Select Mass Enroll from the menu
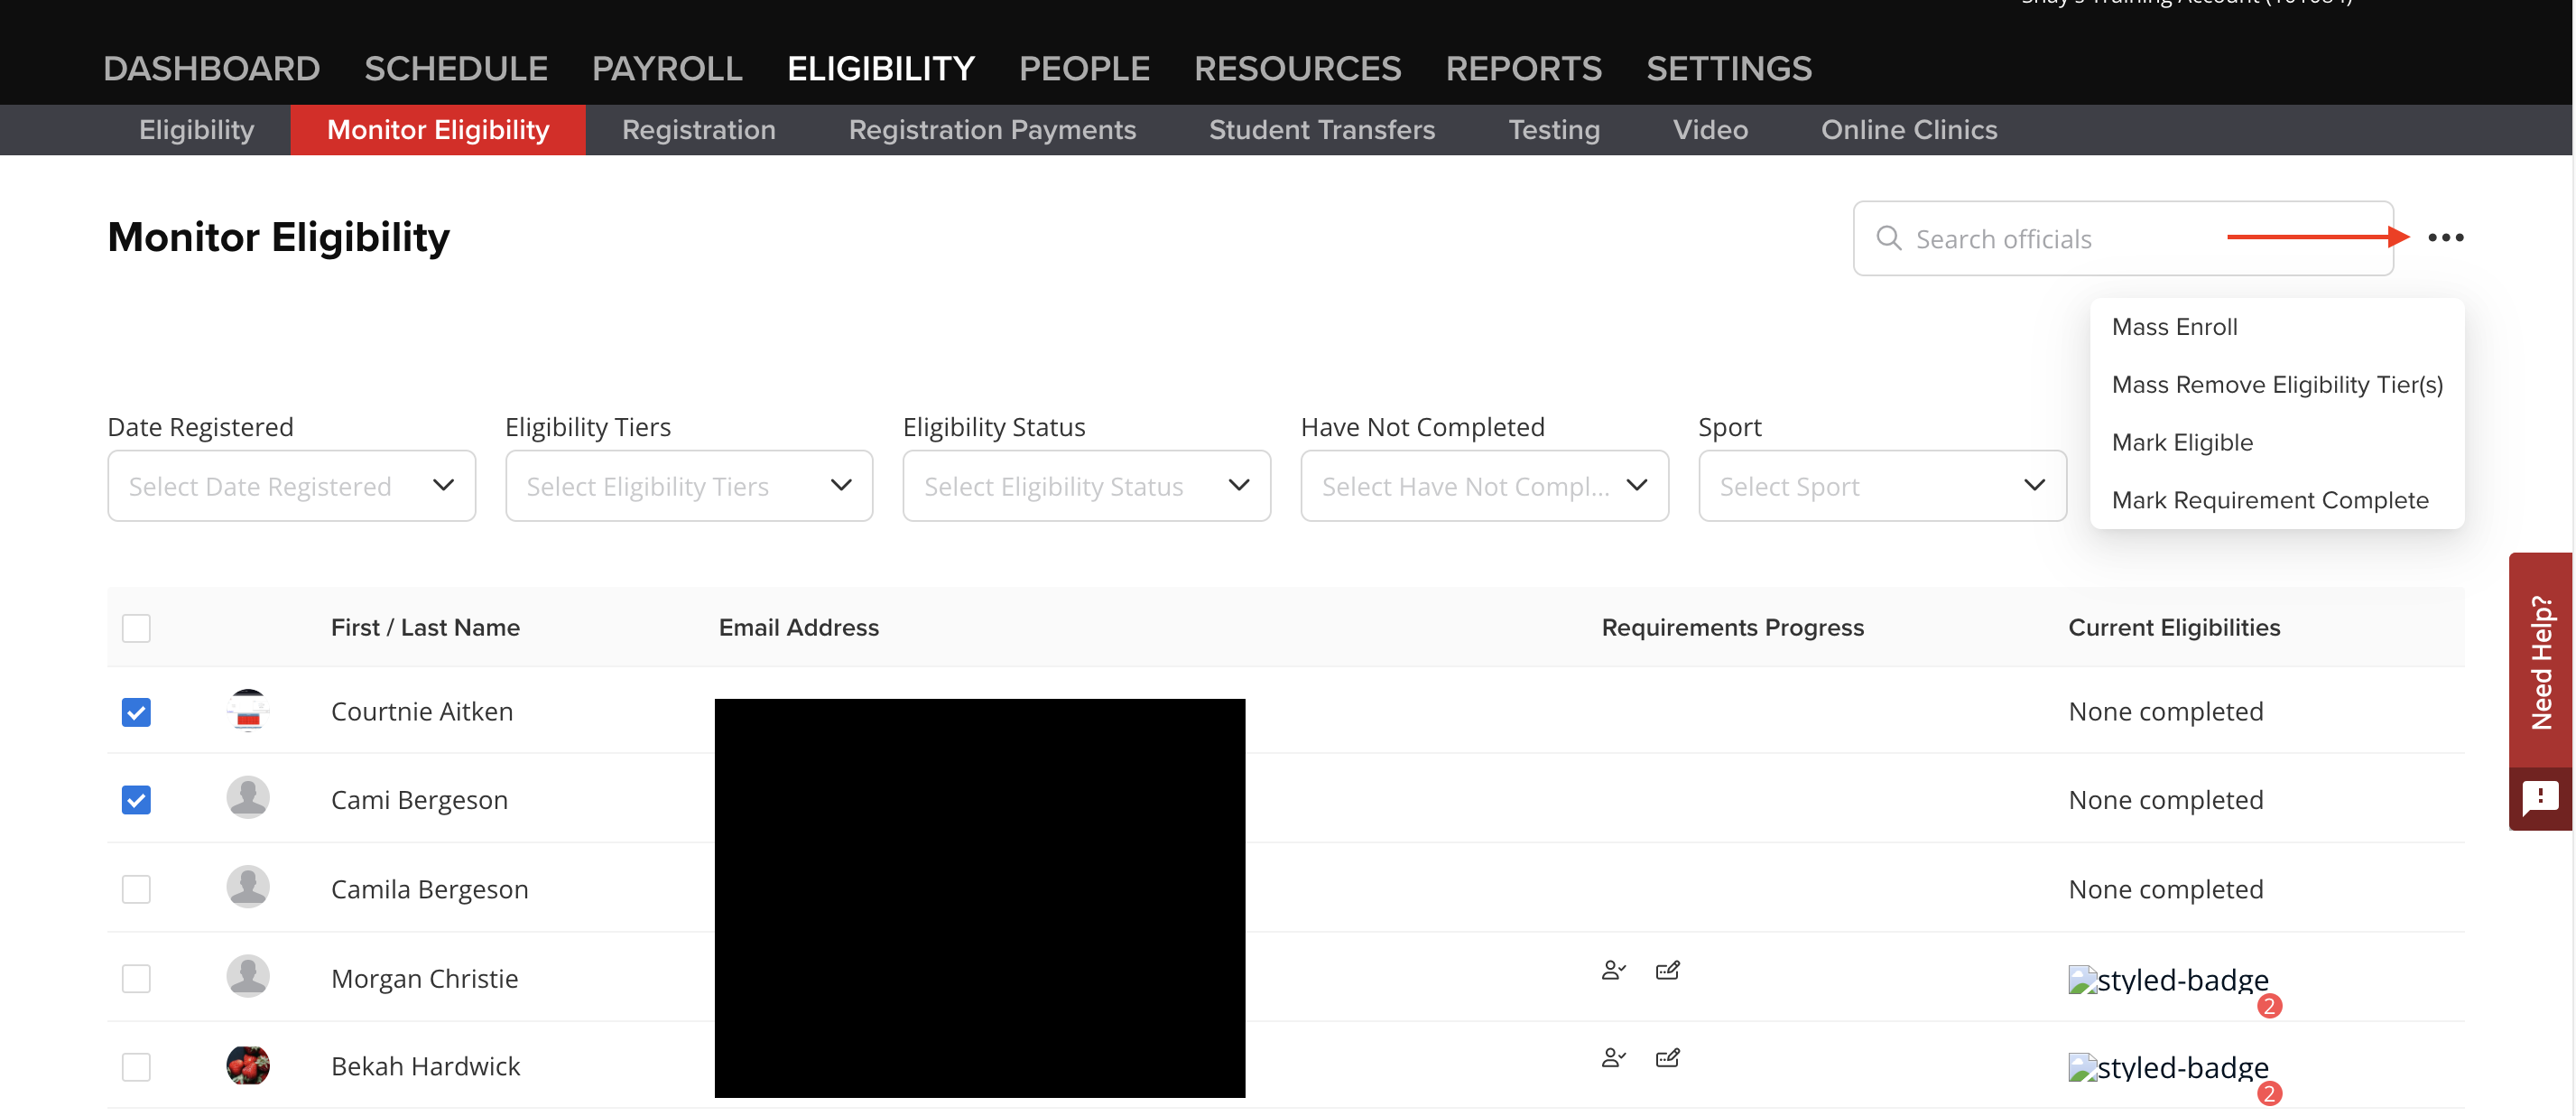Screen dimensions: 2576x1116 coord(2175,326)
